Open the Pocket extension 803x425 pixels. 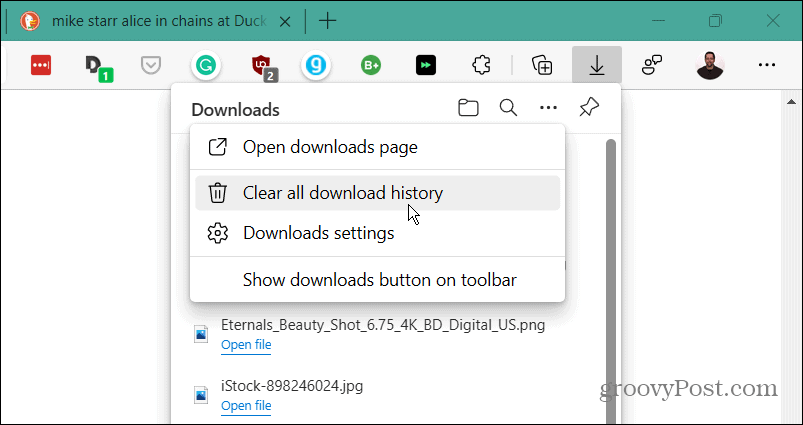tap(150, 65)
